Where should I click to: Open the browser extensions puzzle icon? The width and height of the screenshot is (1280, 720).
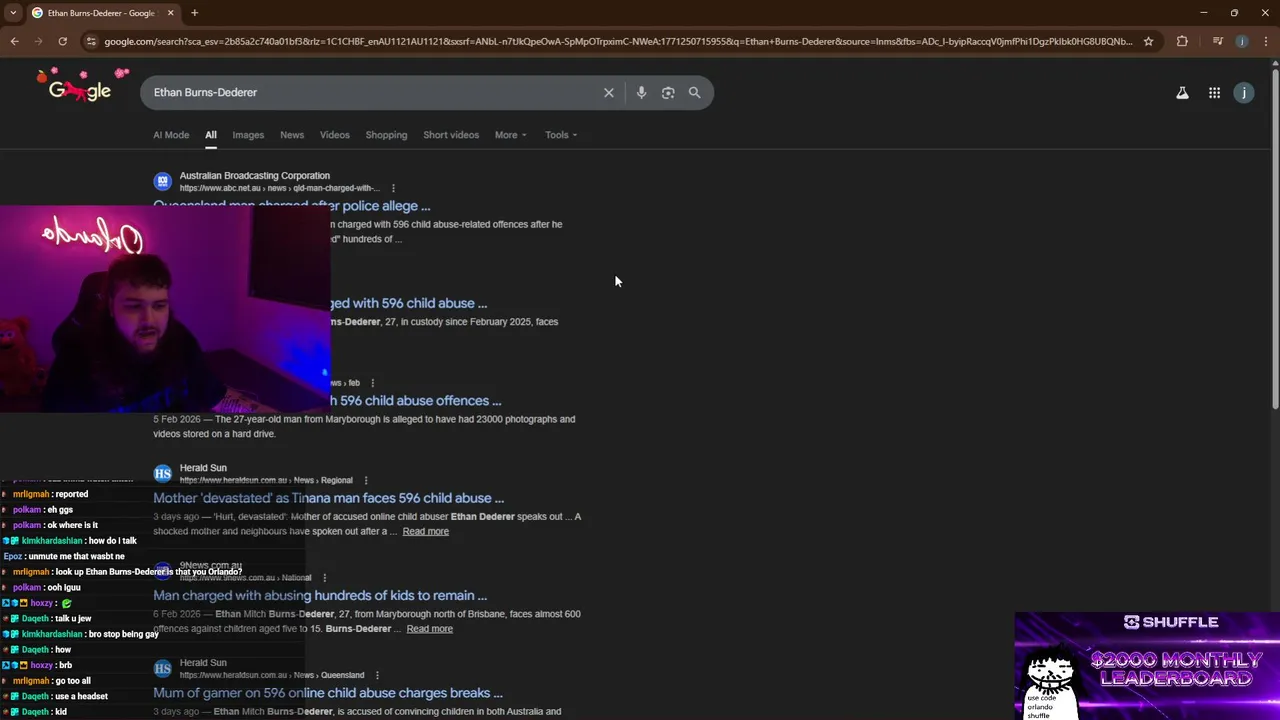tap(1182, 41)
